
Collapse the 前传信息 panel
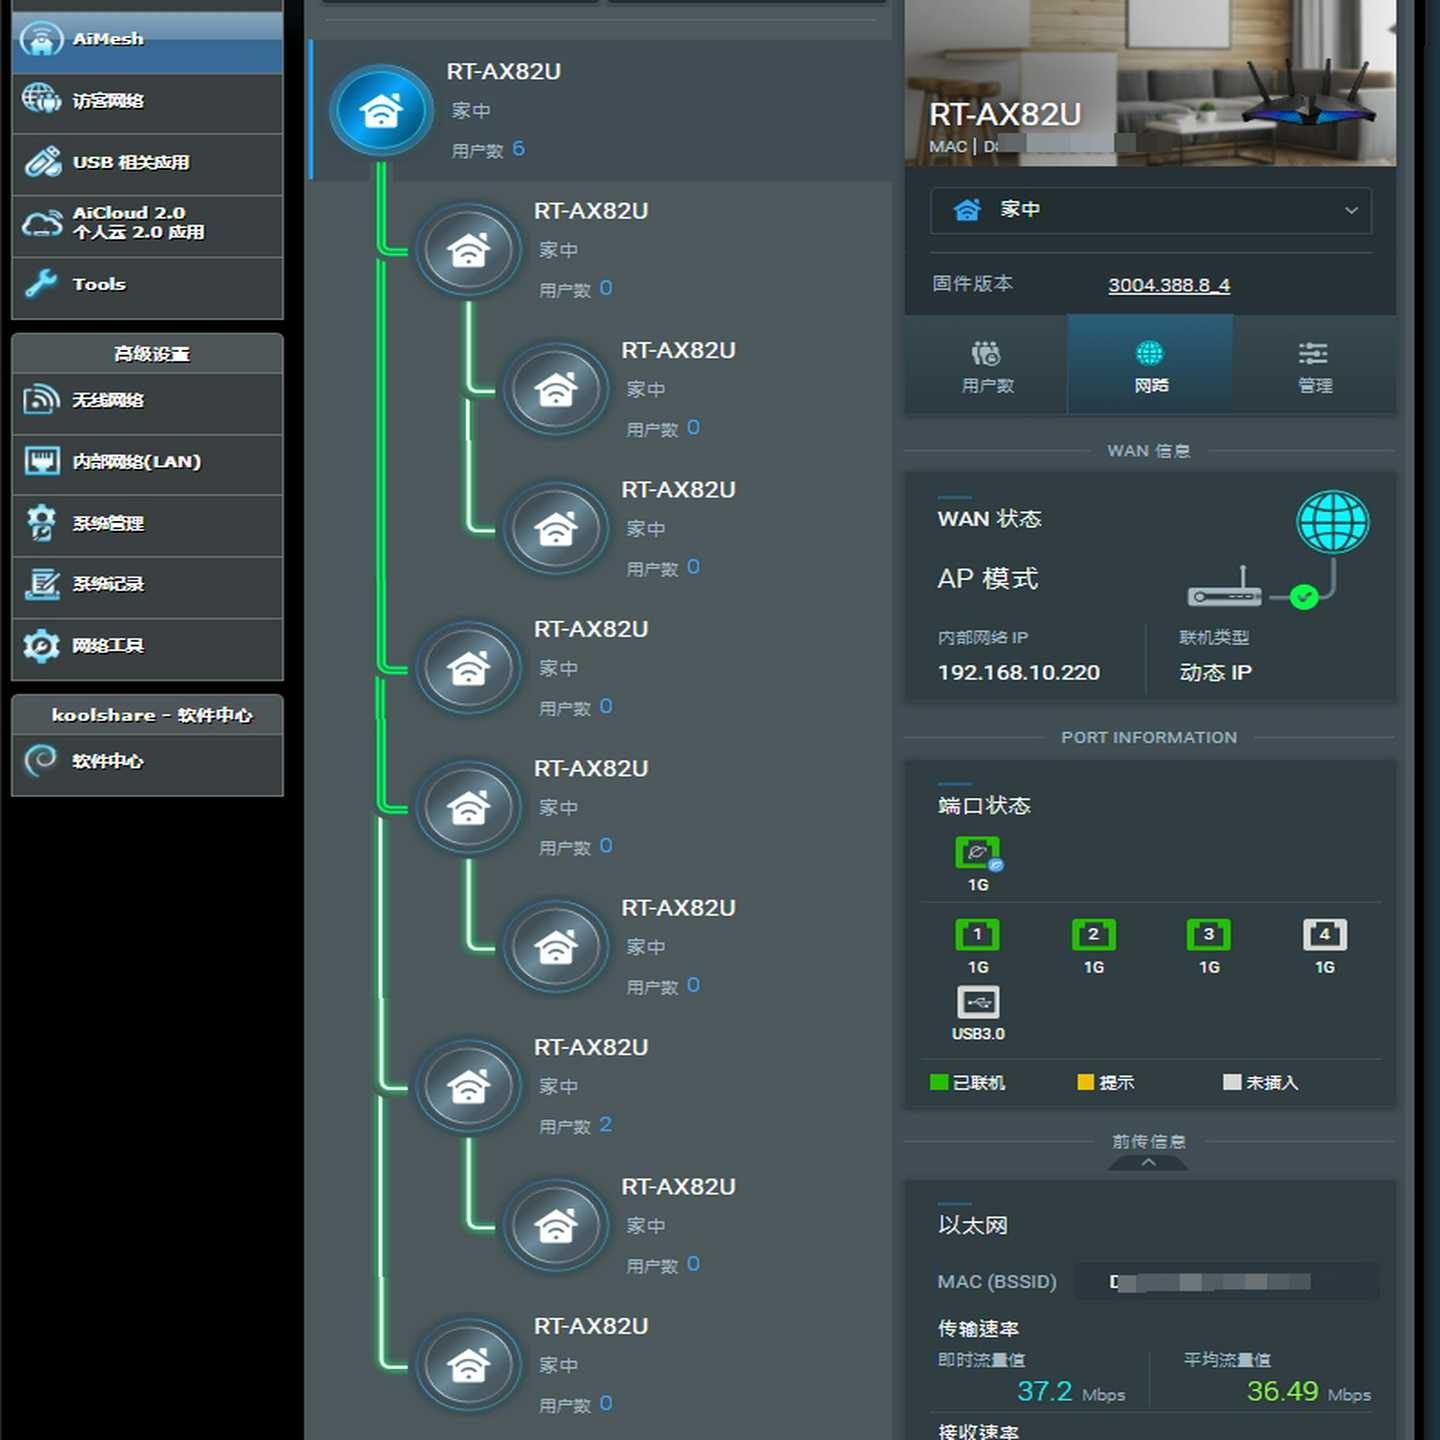tap(1149, 1163)
